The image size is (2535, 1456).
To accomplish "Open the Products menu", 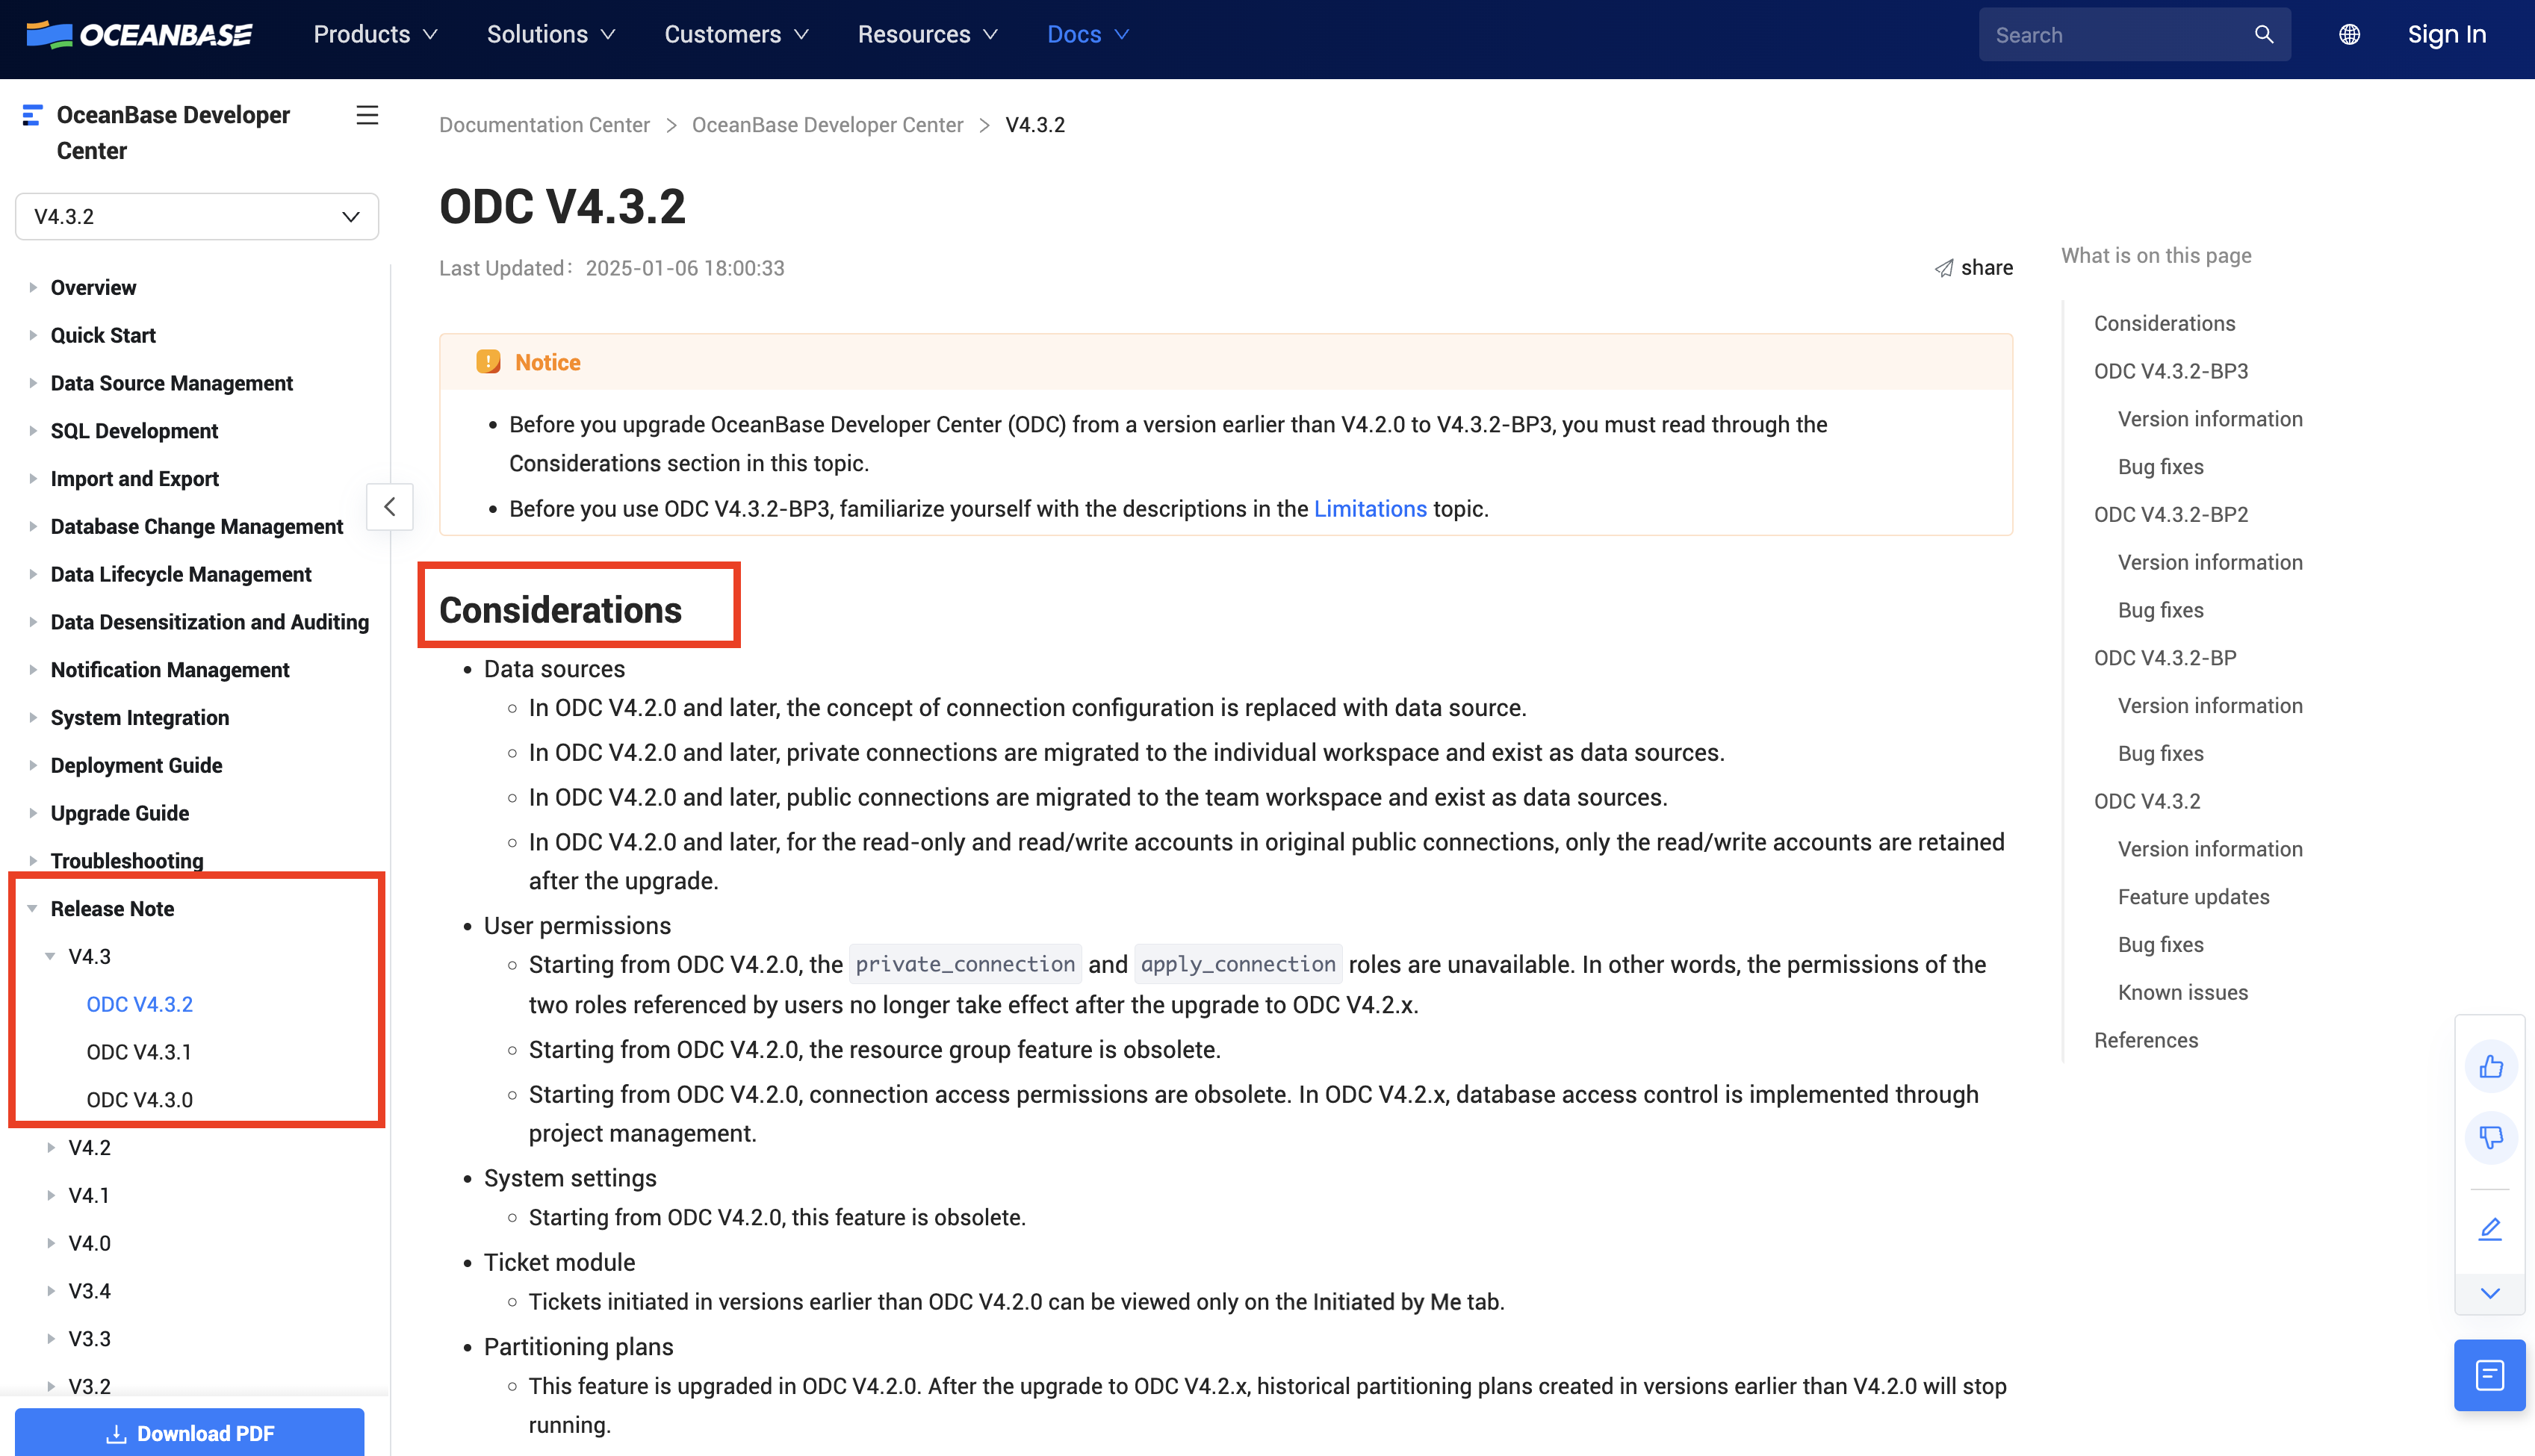I will pos(376,35).
